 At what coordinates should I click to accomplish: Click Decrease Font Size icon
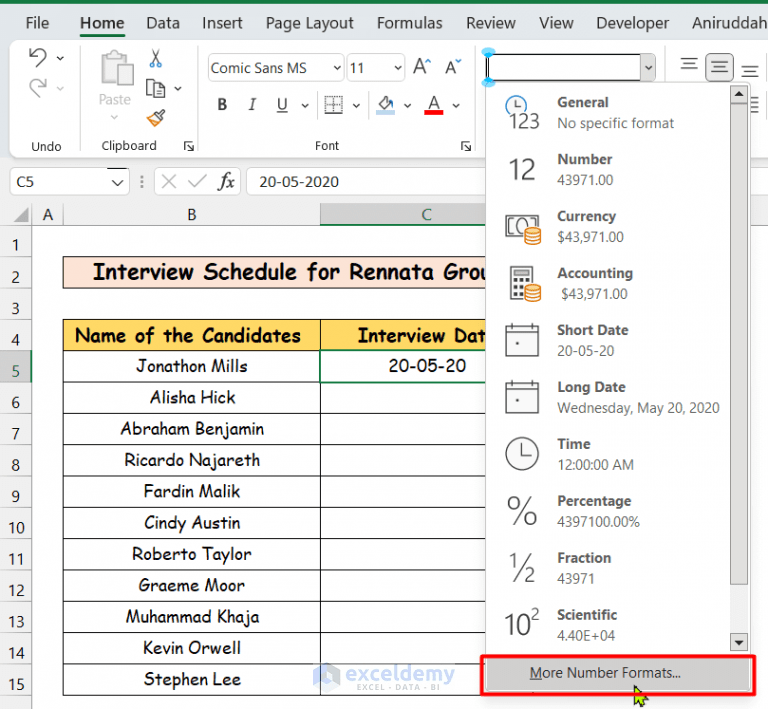pyautogui.click(x=453, y=67)
